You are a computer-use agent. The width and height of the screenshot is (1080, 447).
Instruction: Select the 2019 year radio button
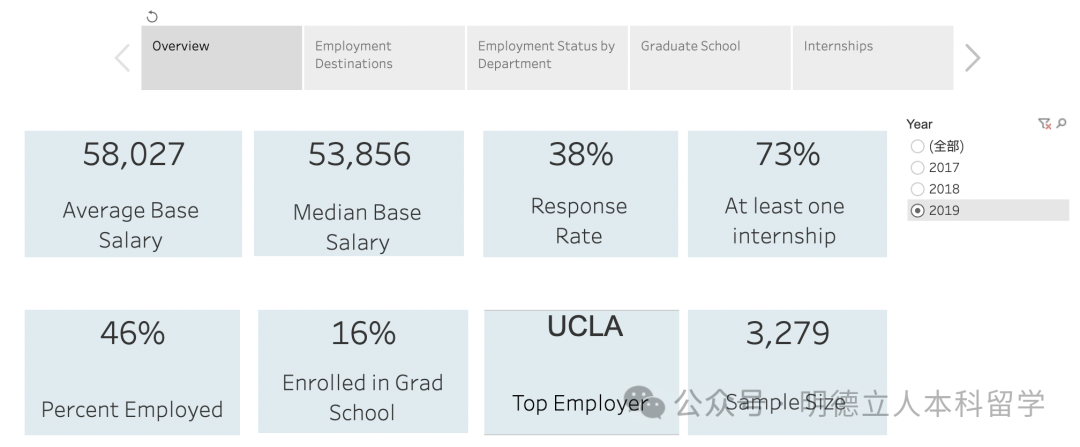[x=917, y=210]
